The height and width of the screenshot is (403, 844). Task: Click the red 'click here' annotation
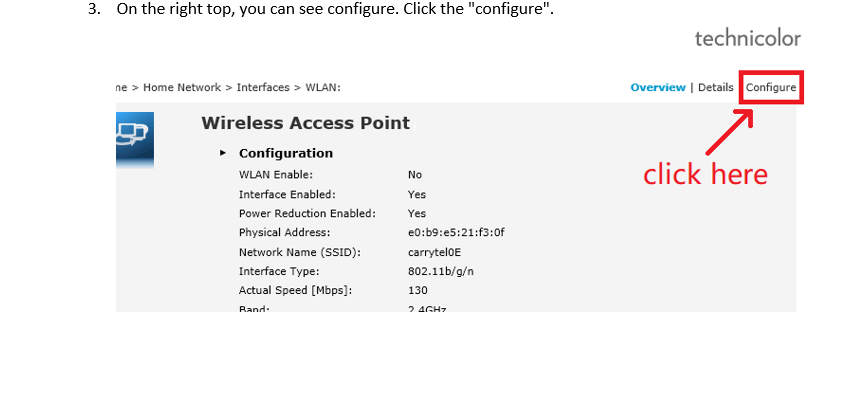(705, 174)
